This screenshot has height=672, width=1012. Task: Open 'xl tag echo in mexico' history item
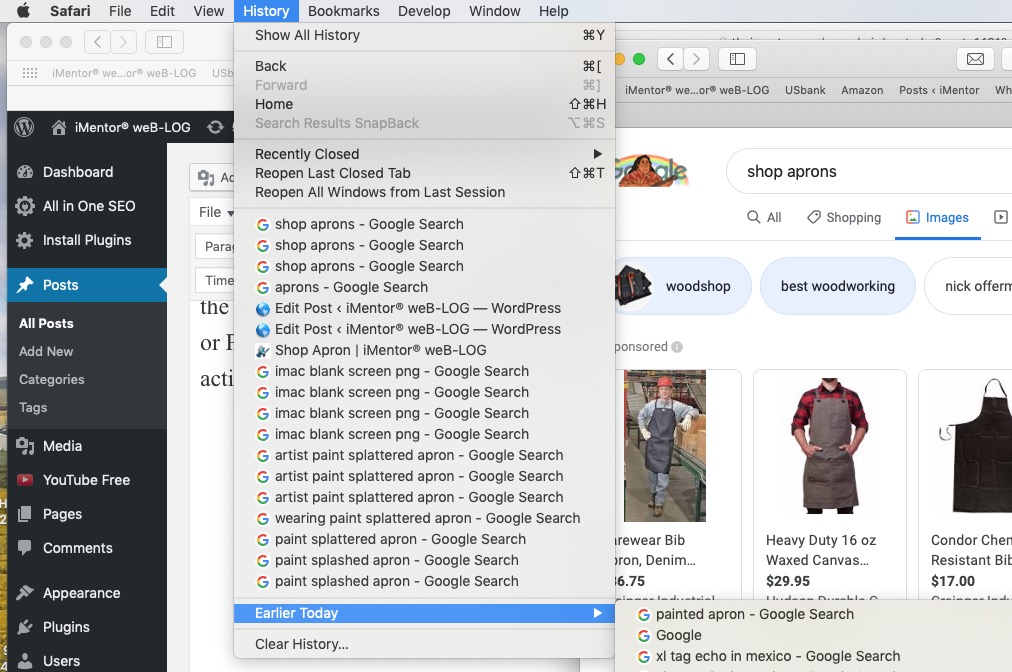tap(813, 657)
